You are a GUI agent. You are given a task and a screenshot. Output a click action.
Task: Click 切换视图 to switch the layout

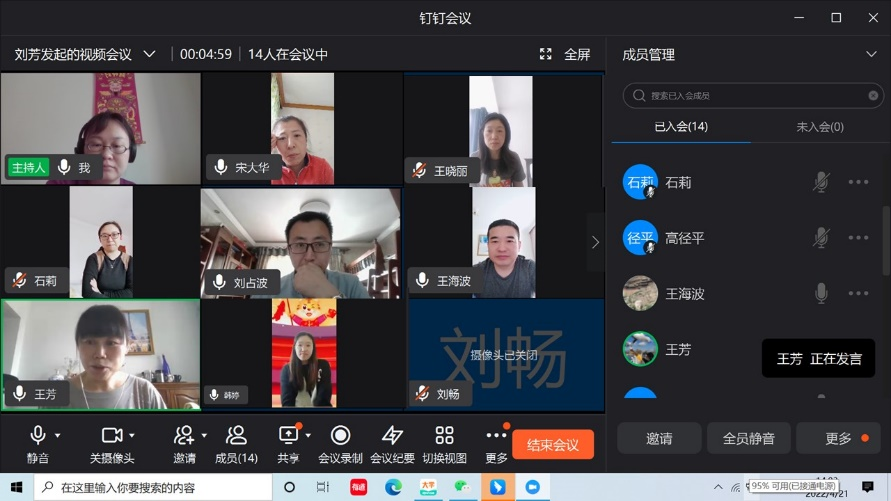click(x=444, y=443)
